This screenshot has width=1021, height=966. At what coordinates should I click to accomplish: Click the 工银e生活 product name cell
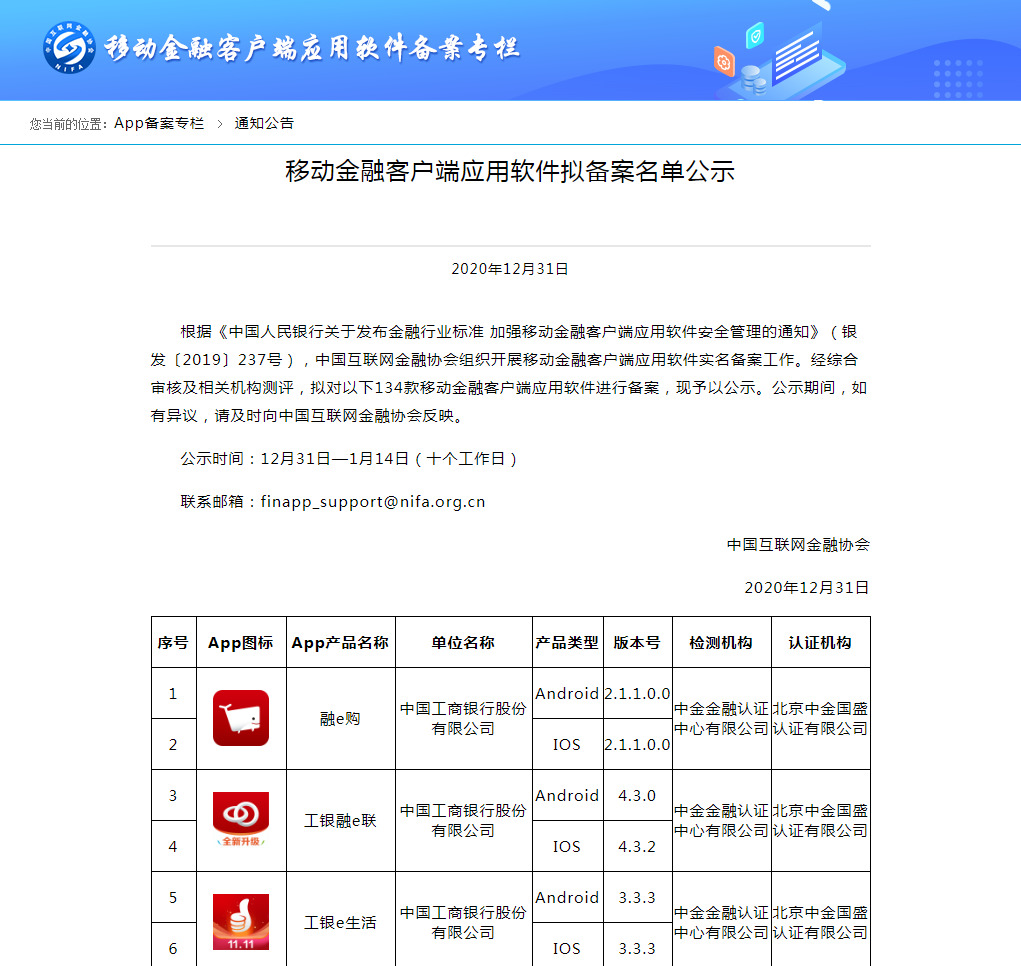coord(341,922)
